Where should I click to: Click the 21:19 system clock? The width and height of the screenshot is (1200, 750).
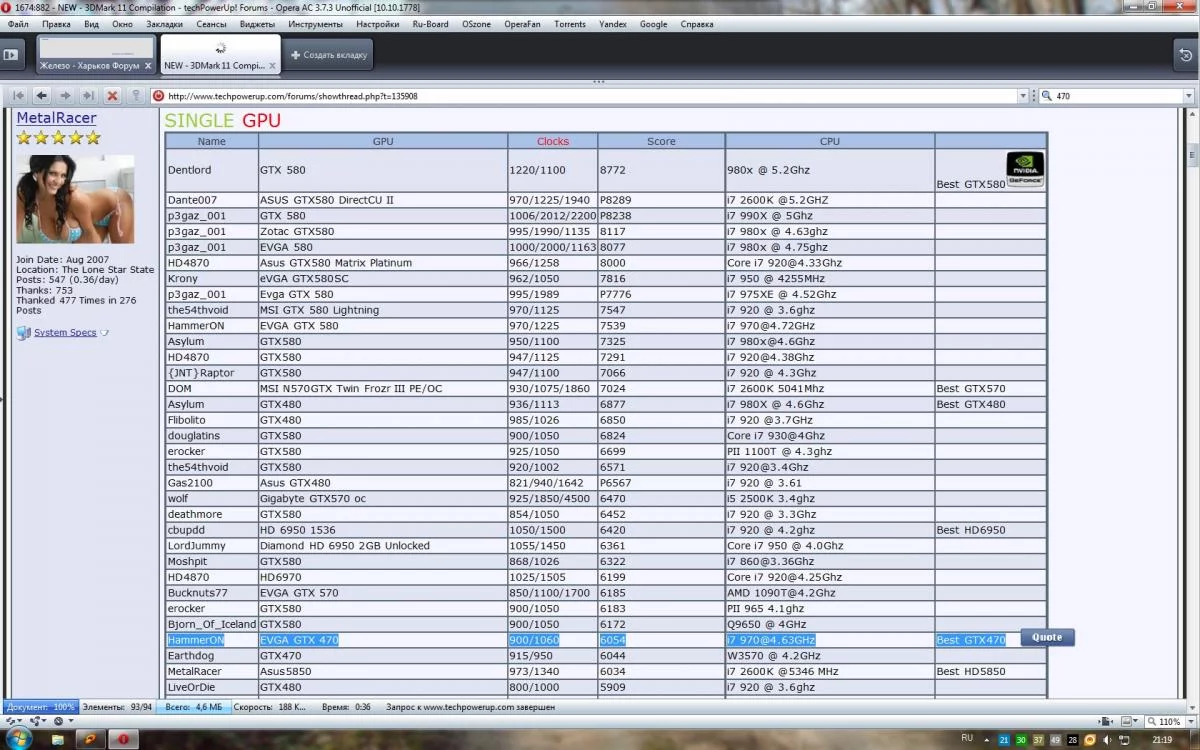click(1162, 739)
